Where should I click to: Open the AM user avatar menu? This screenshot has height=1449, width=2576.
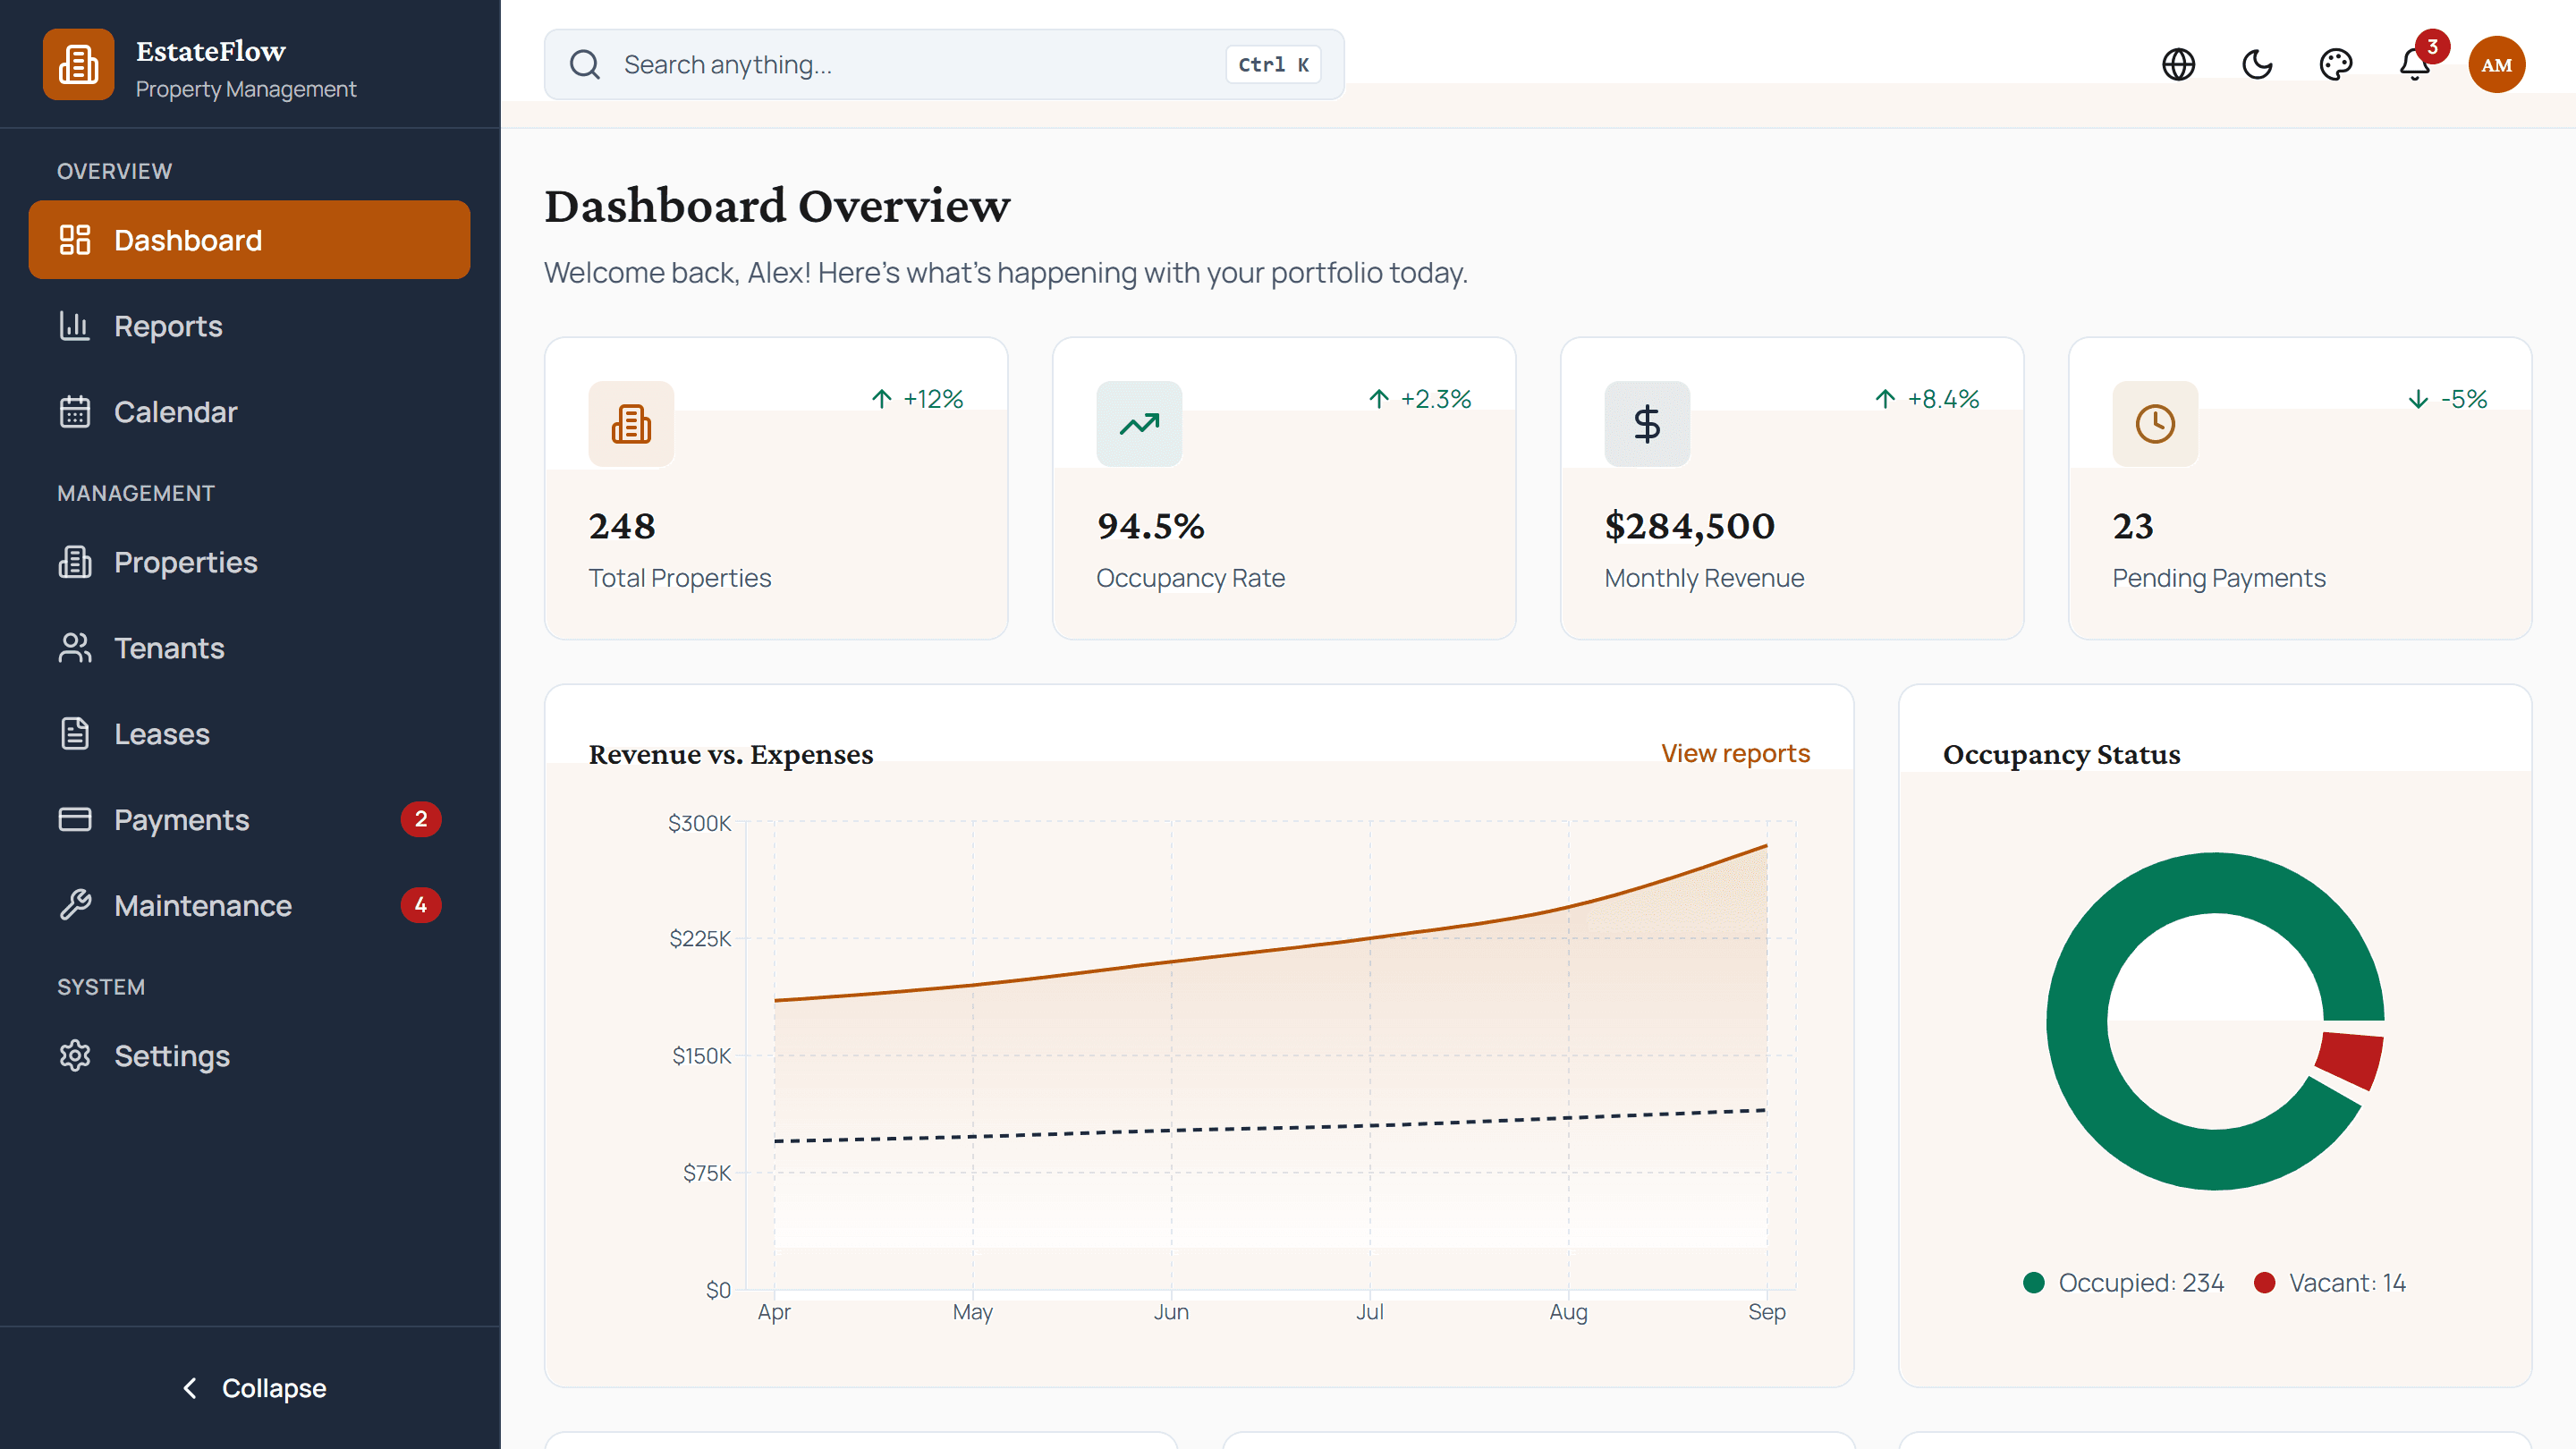2497,64
